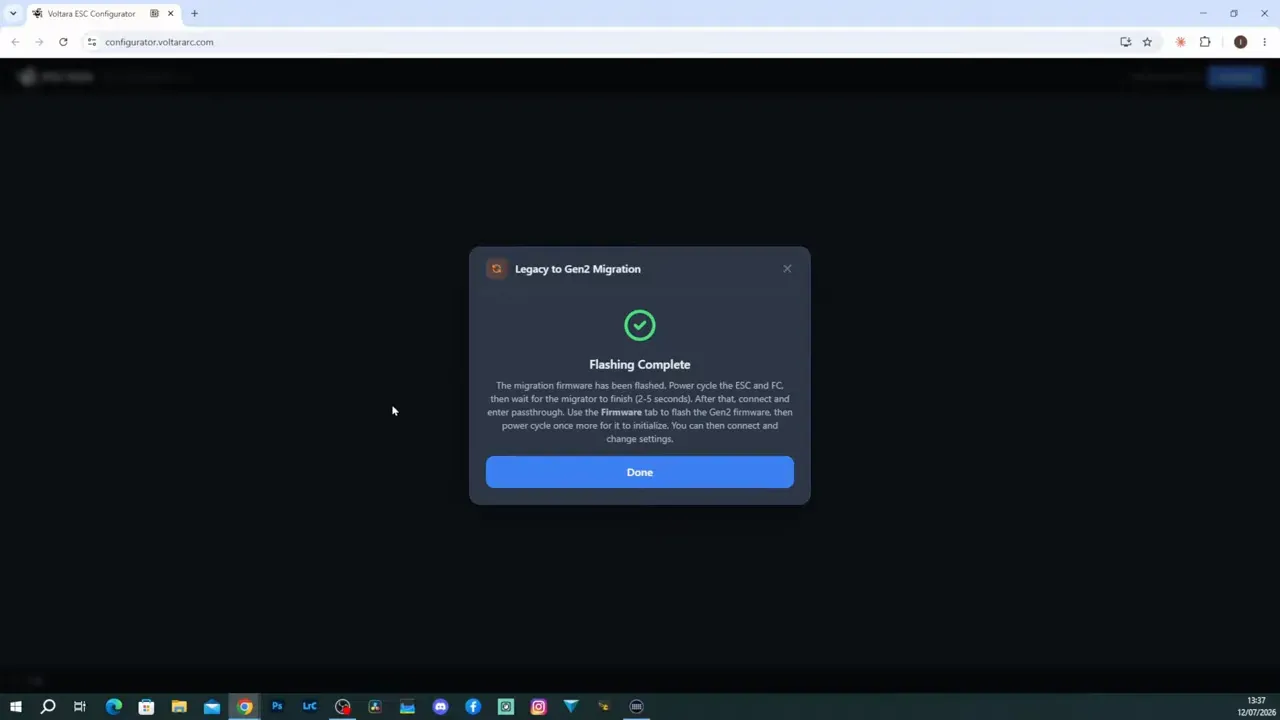Open Instagram from the taskbar
1280x720 pixels.
[x=538, y=707]
